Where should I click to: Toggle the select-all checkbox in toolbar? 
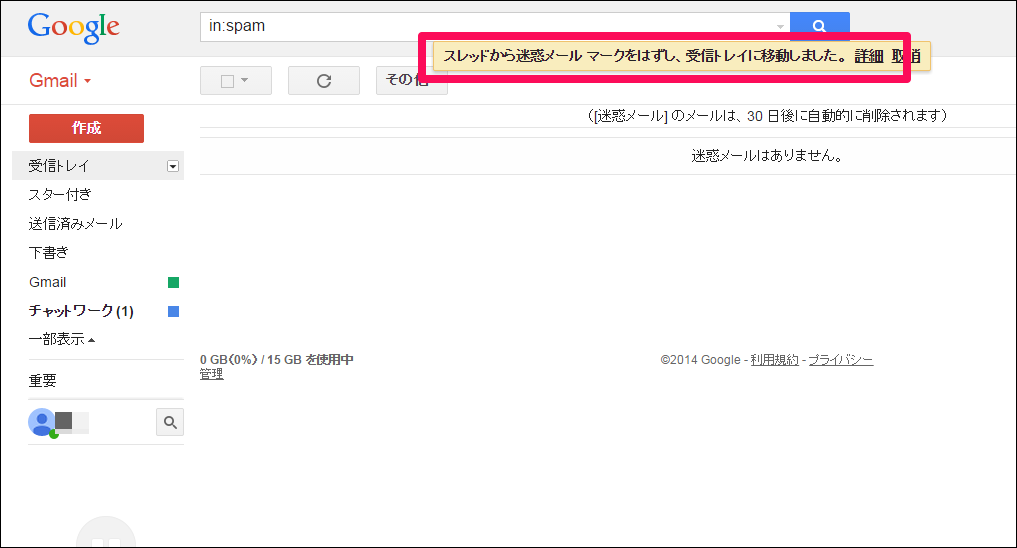pos(227,81)
